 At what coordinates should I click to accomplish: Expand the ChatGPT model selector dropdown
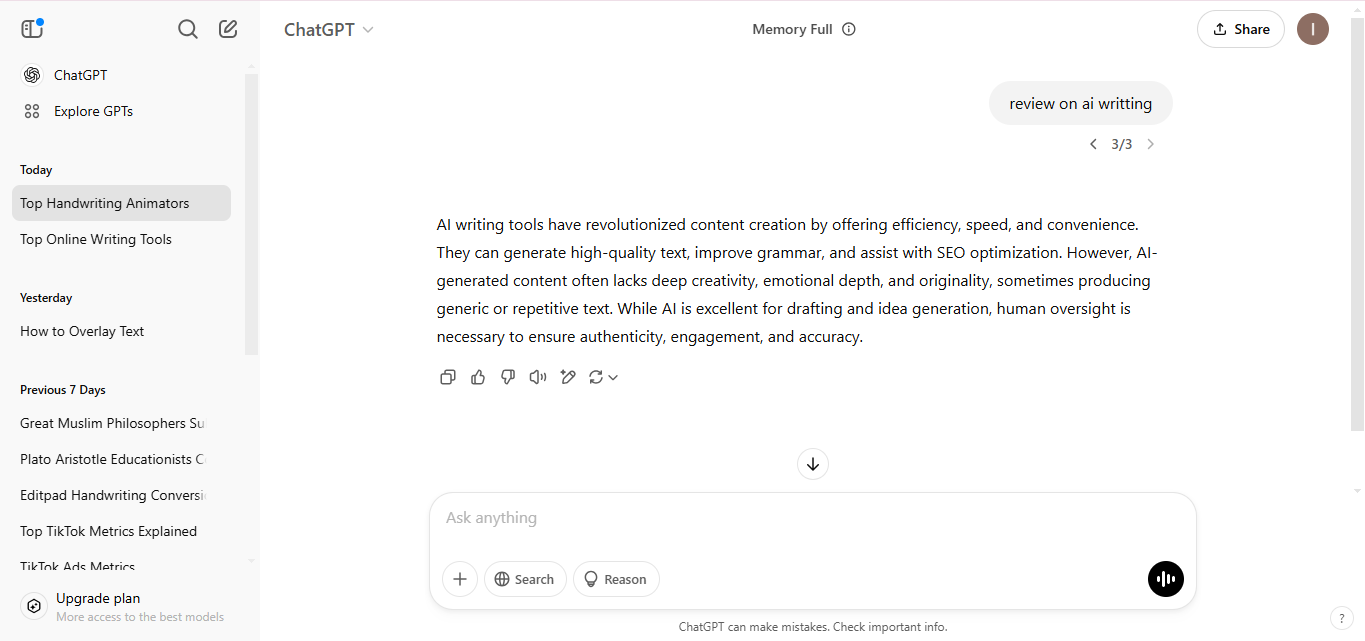[329, 29]
